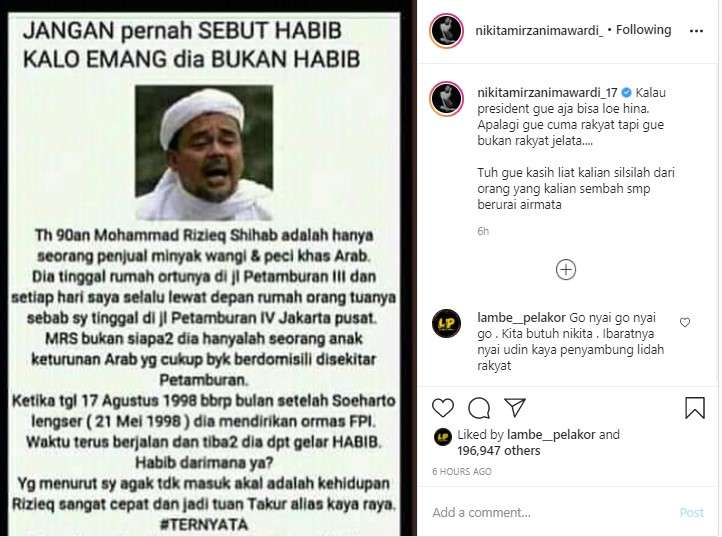
Task: Share the post using paper plane icon
Action: click(x=515, y=408)
